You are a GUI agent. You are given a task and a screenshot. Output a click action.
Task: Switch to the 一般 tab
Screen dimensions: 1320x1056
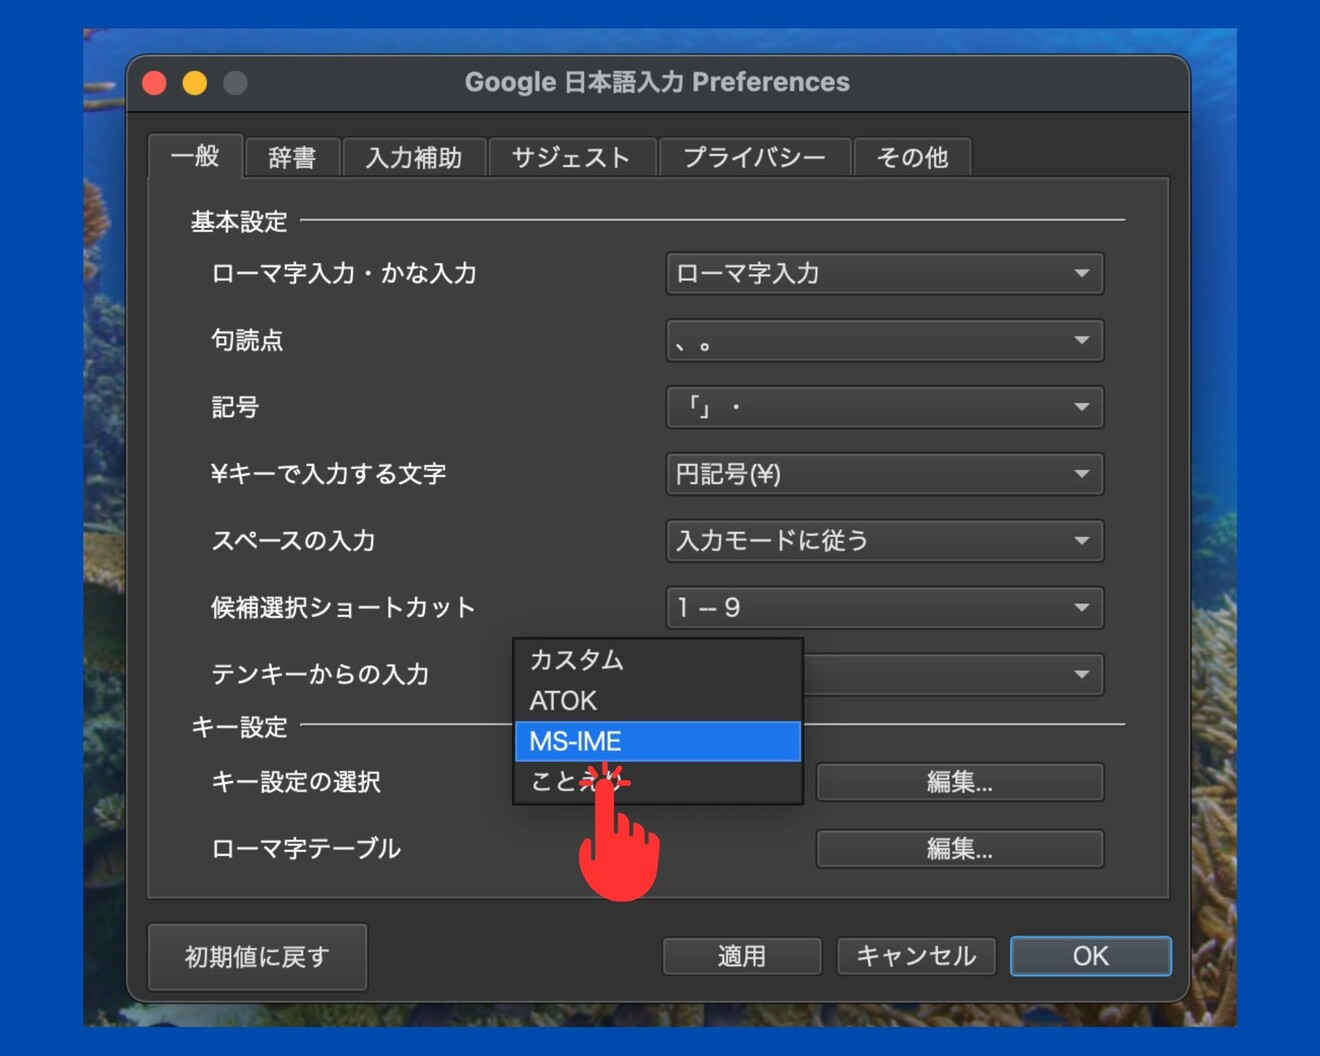coord(195,156)
